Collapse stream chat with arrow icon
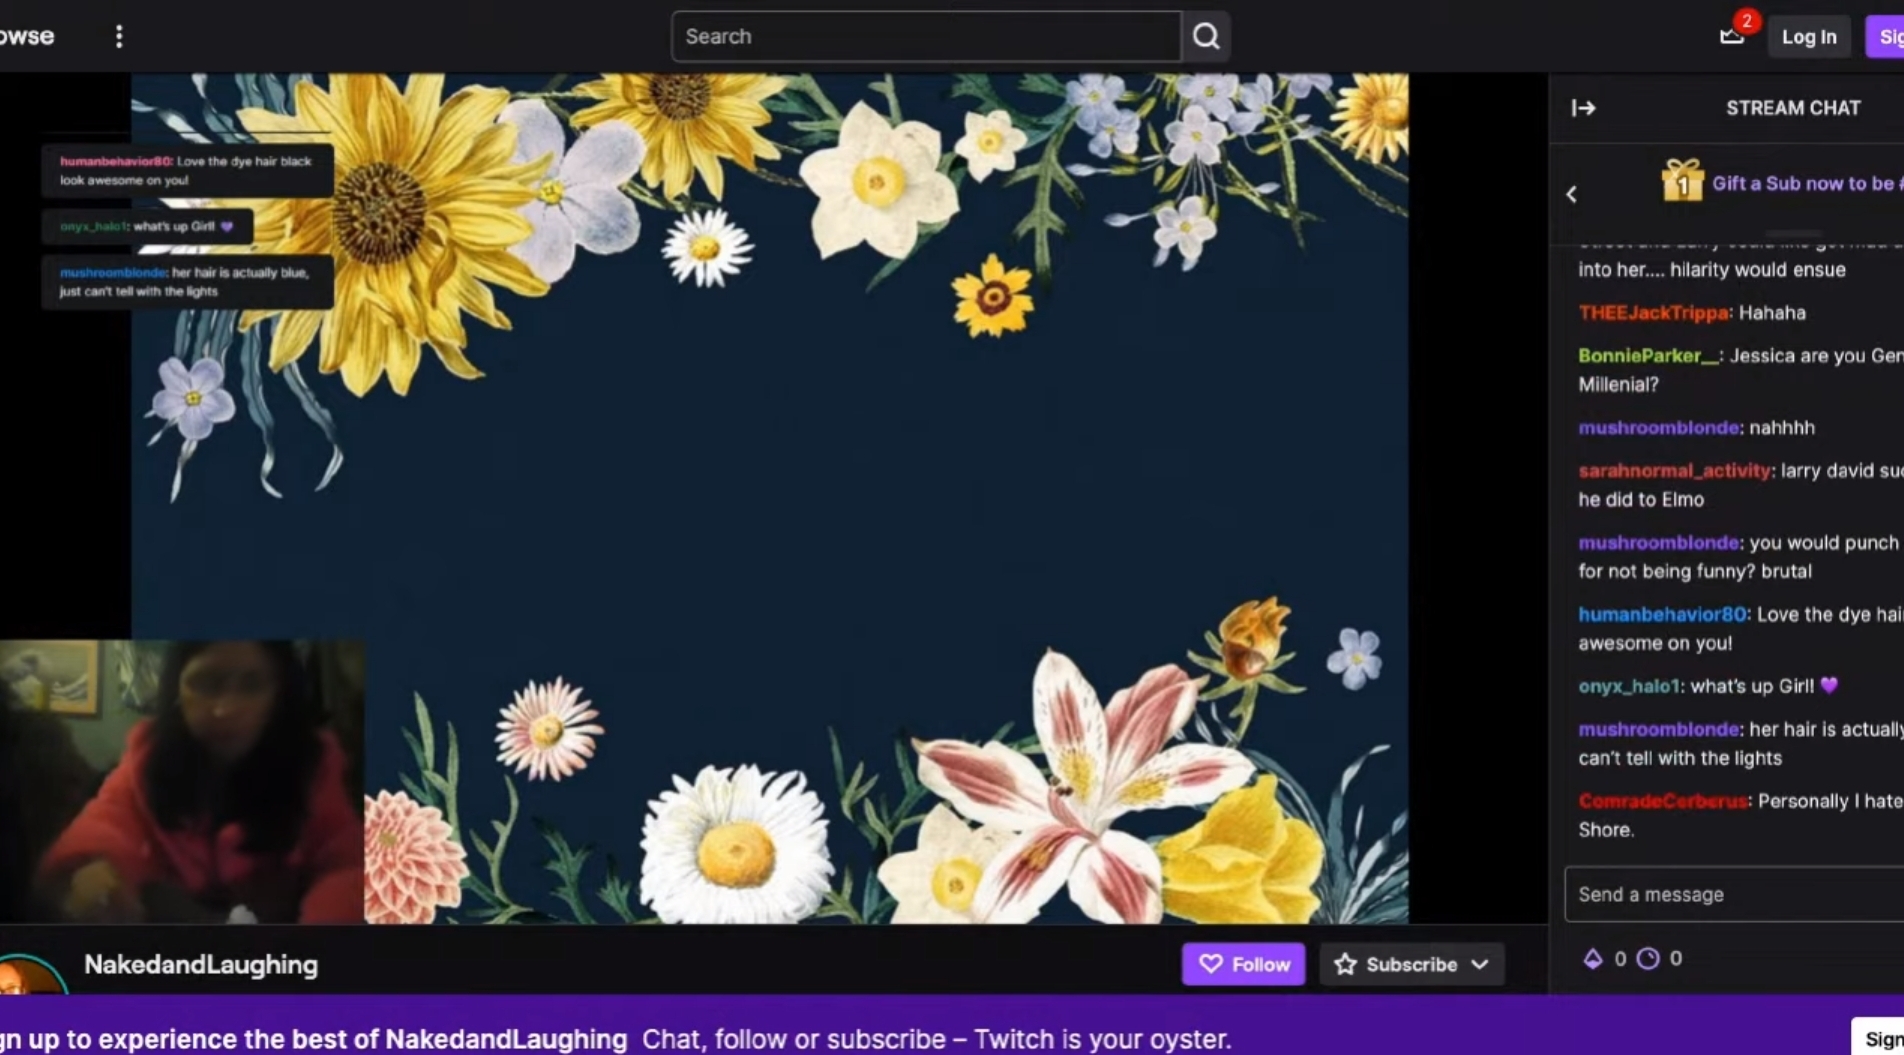This screenshot has width=1904, height=1055. tap(1583, 108)
